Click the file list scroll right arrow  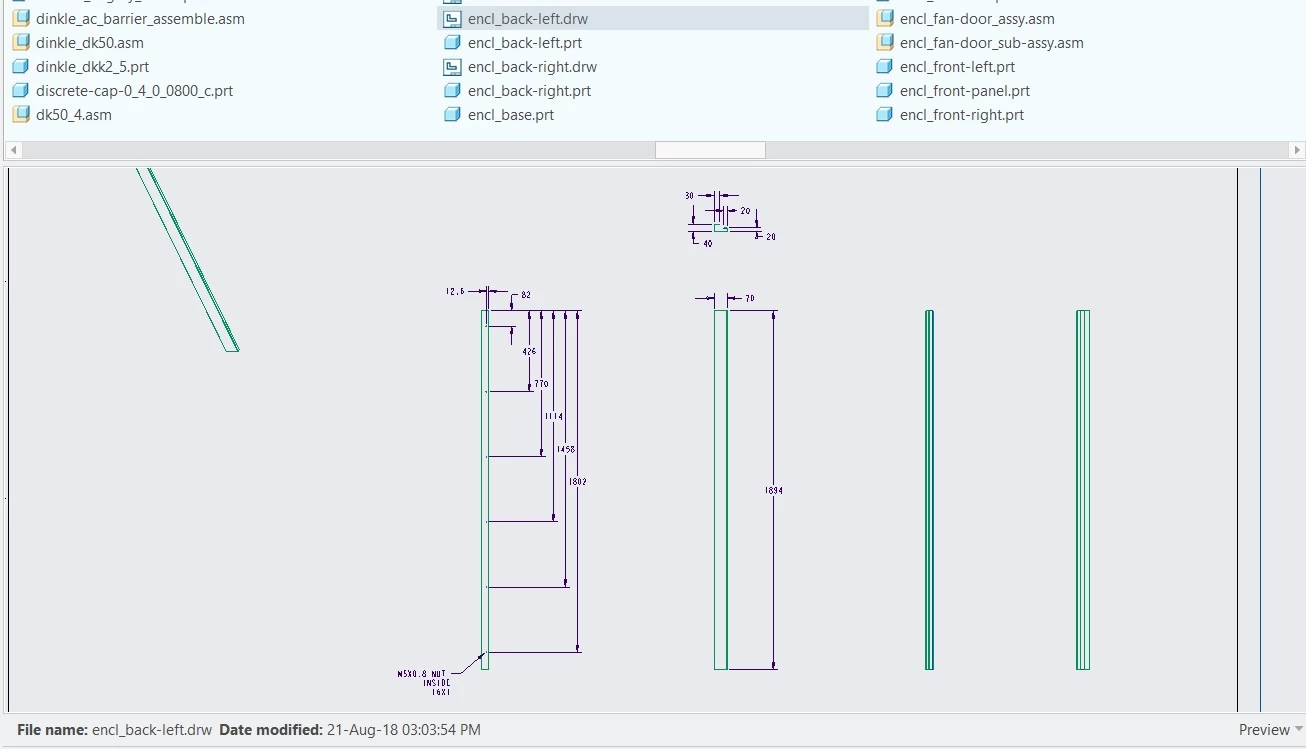tap(1297, 150)
